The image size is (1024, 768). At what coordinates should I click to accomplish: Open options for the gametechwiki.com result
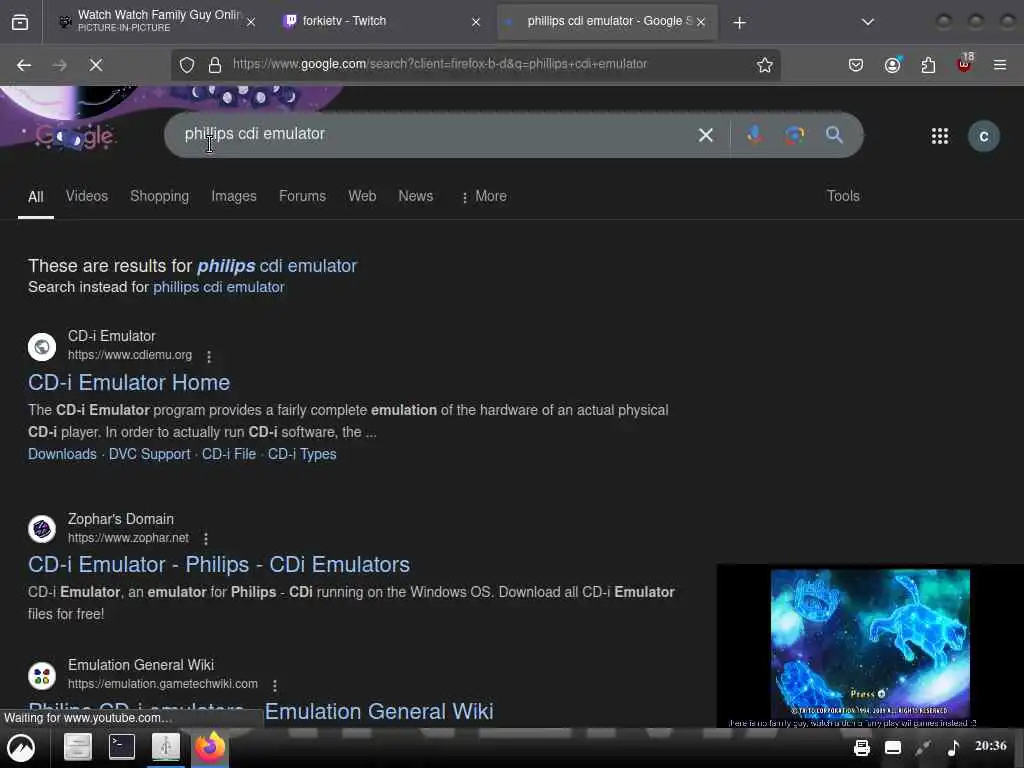[275, 685]
